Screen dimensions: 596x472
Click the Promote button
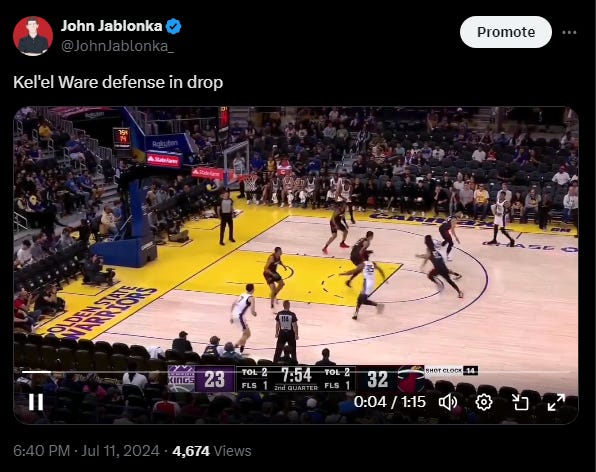[506, 32]
